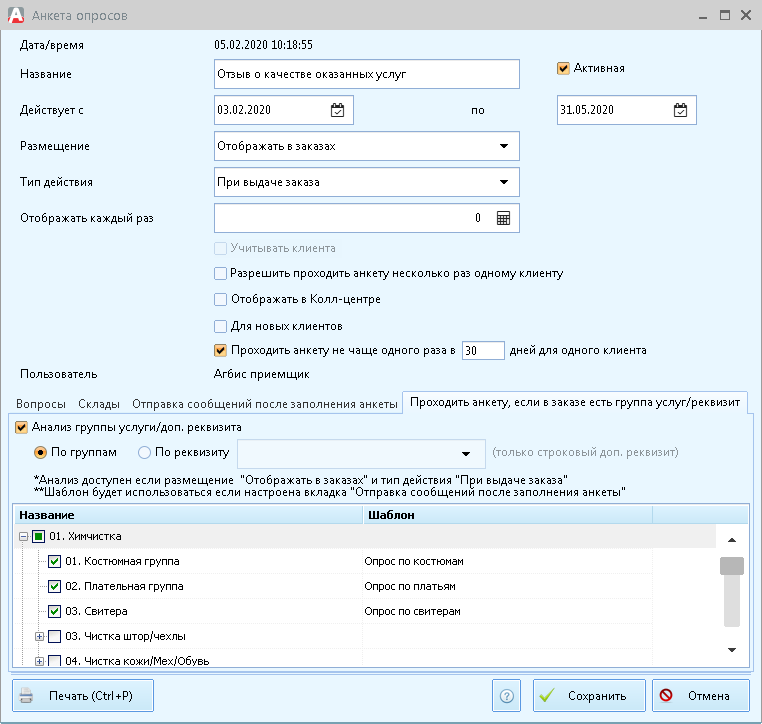This screenshot has width=762, height=724.
Task: Uncheck '01. Костюмная группа' row checkbox
Action: tap(54, 562)
